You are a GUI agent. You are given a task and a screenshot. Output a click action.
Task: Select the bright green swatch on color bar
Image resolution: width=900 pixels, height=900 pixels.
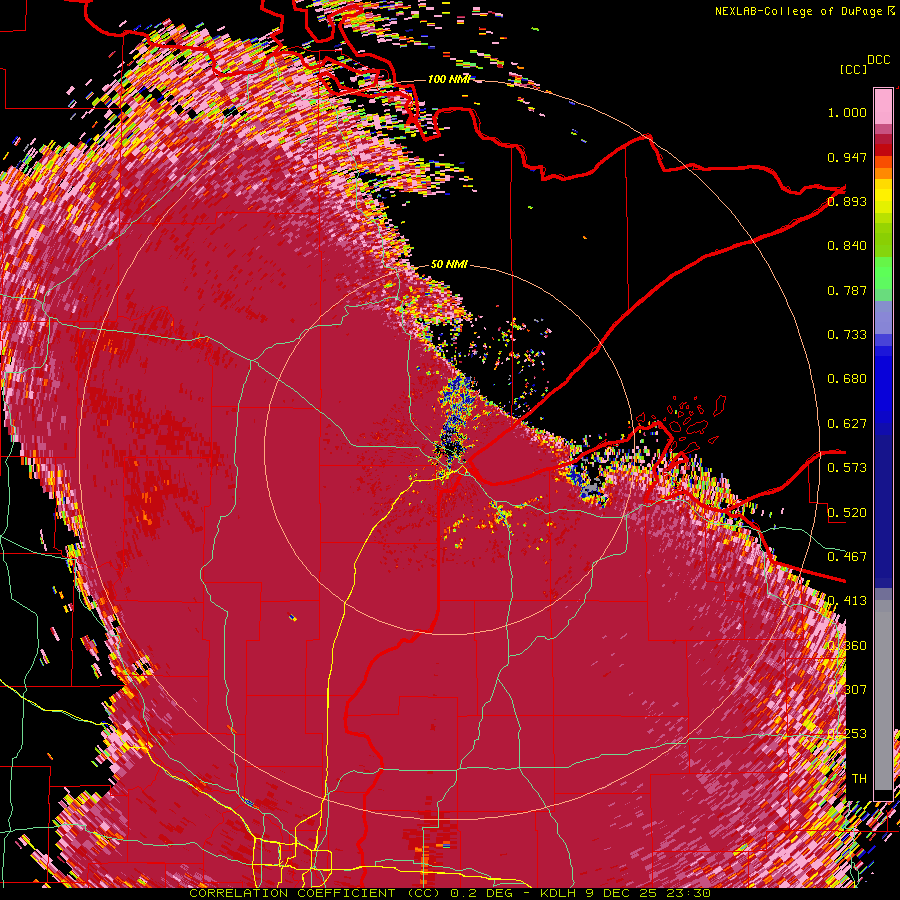point(883,273)
